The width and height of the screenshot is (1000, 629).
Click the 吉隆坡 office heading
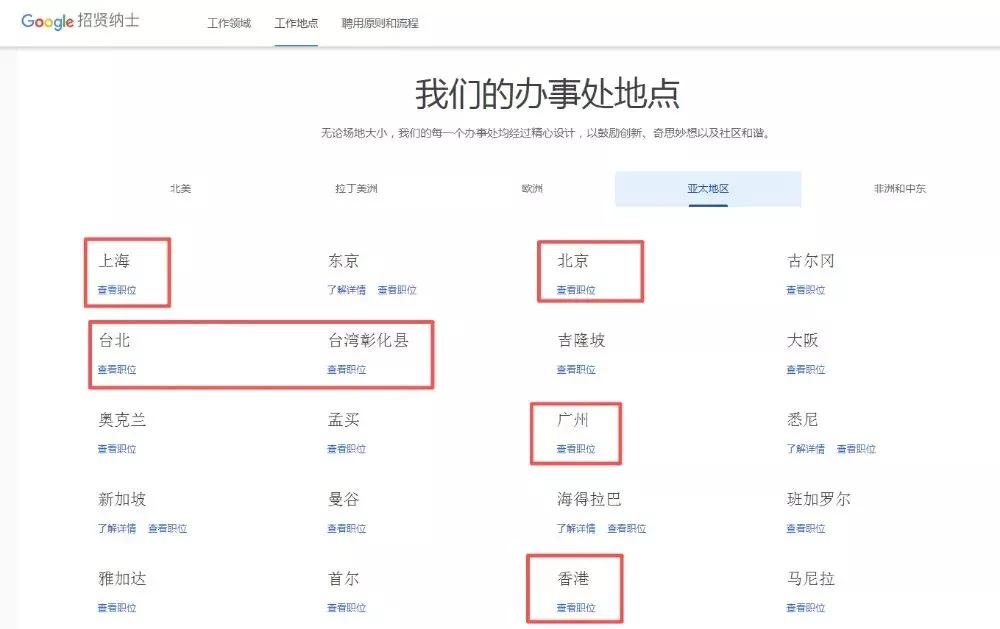point(581,341)
